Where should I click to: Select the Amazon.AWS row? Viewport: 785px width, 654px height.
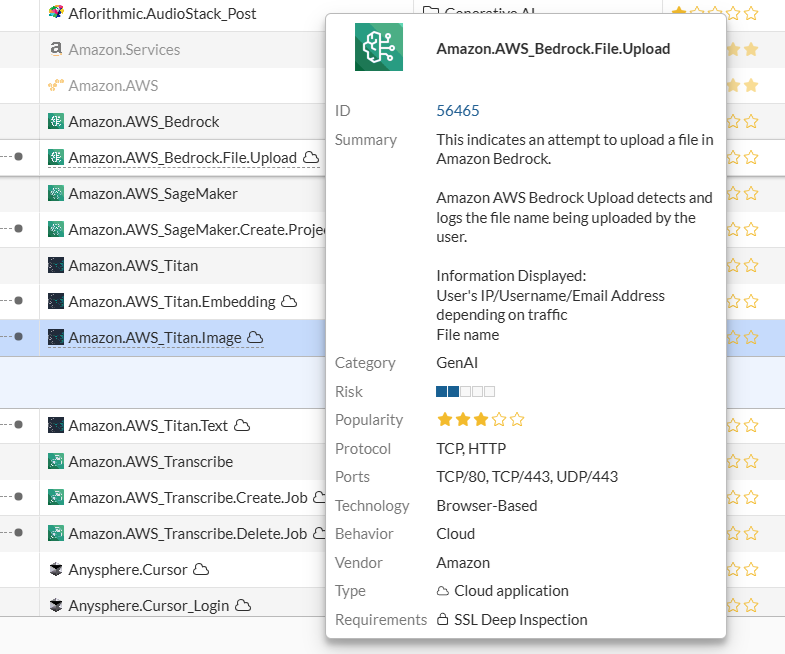pos(113,86)
